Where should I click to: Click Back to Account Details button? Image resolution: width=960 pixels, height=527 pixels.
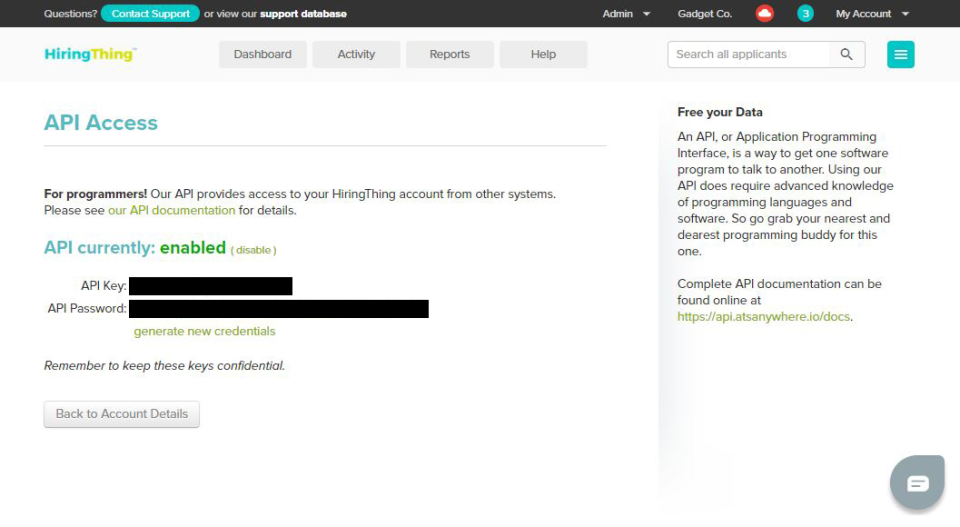coord(122,414)
